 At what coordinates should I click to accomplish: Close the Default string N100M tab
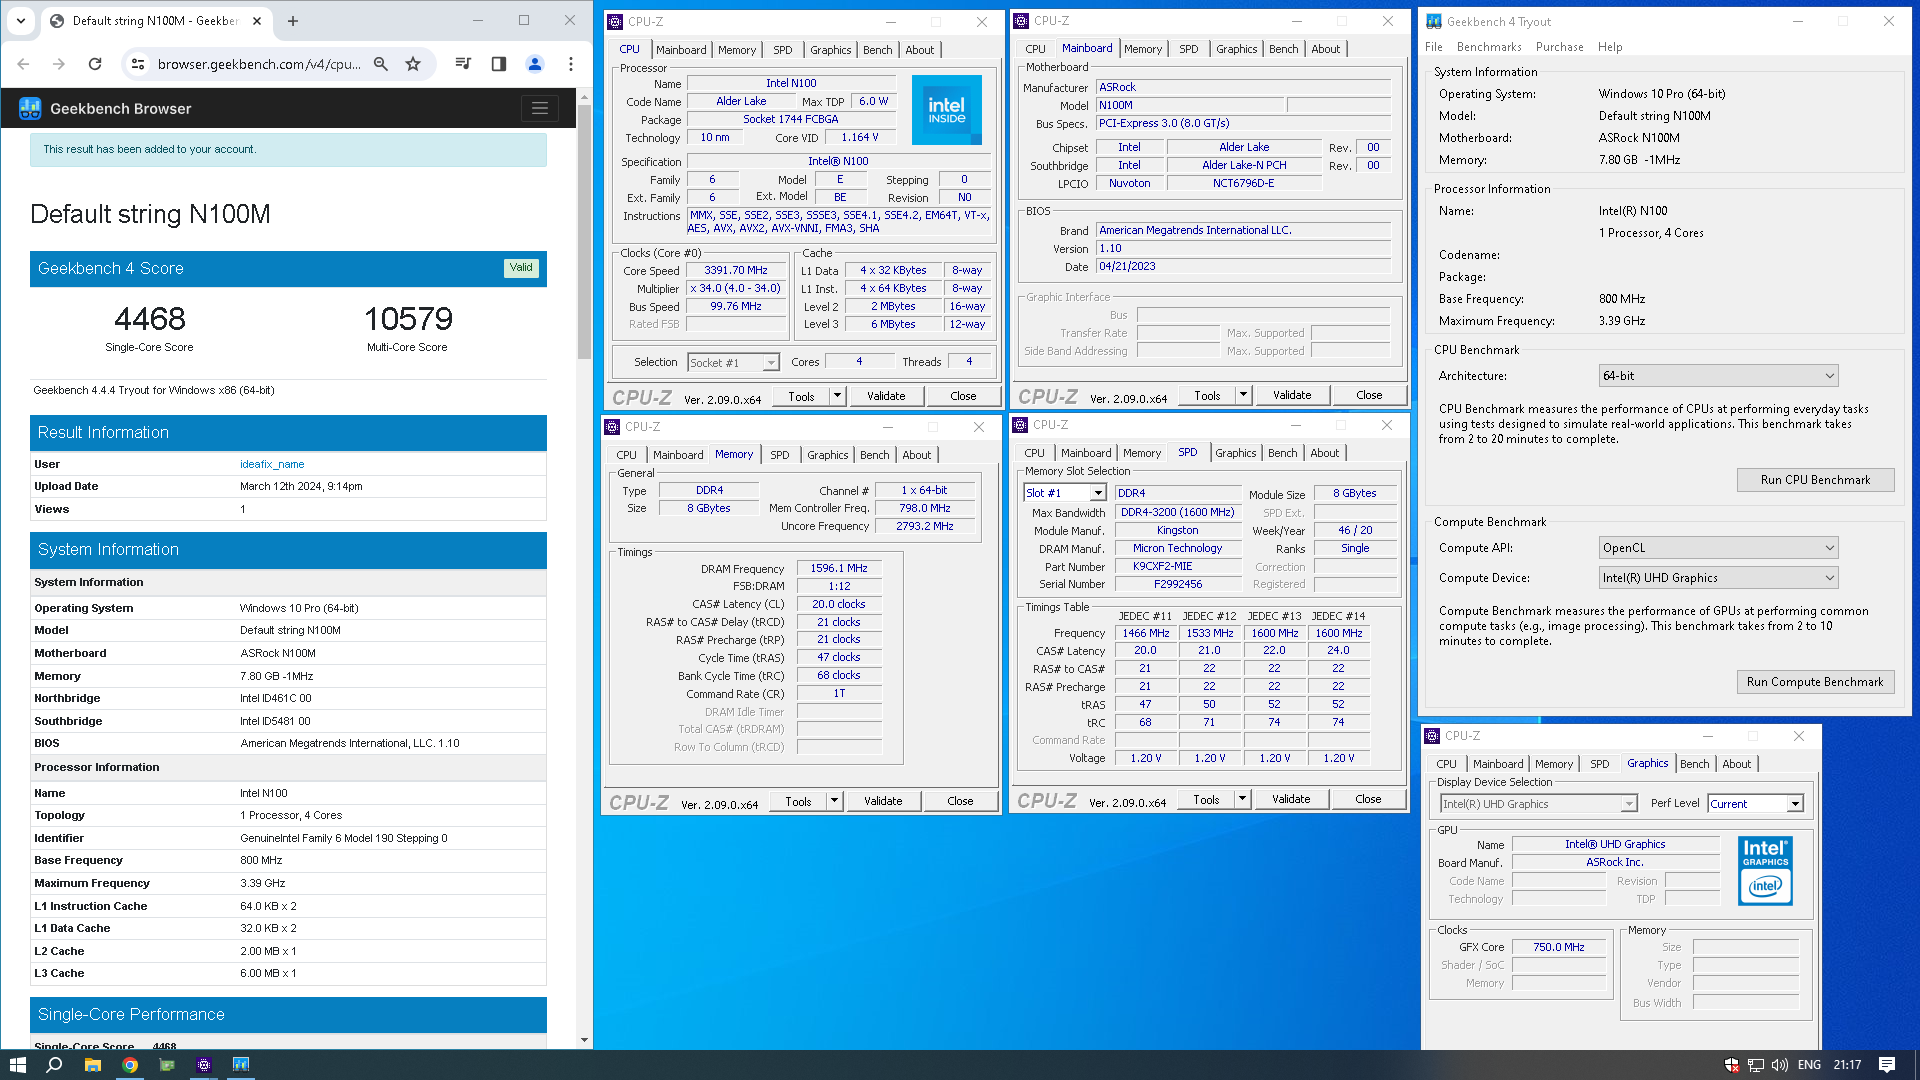257,21
